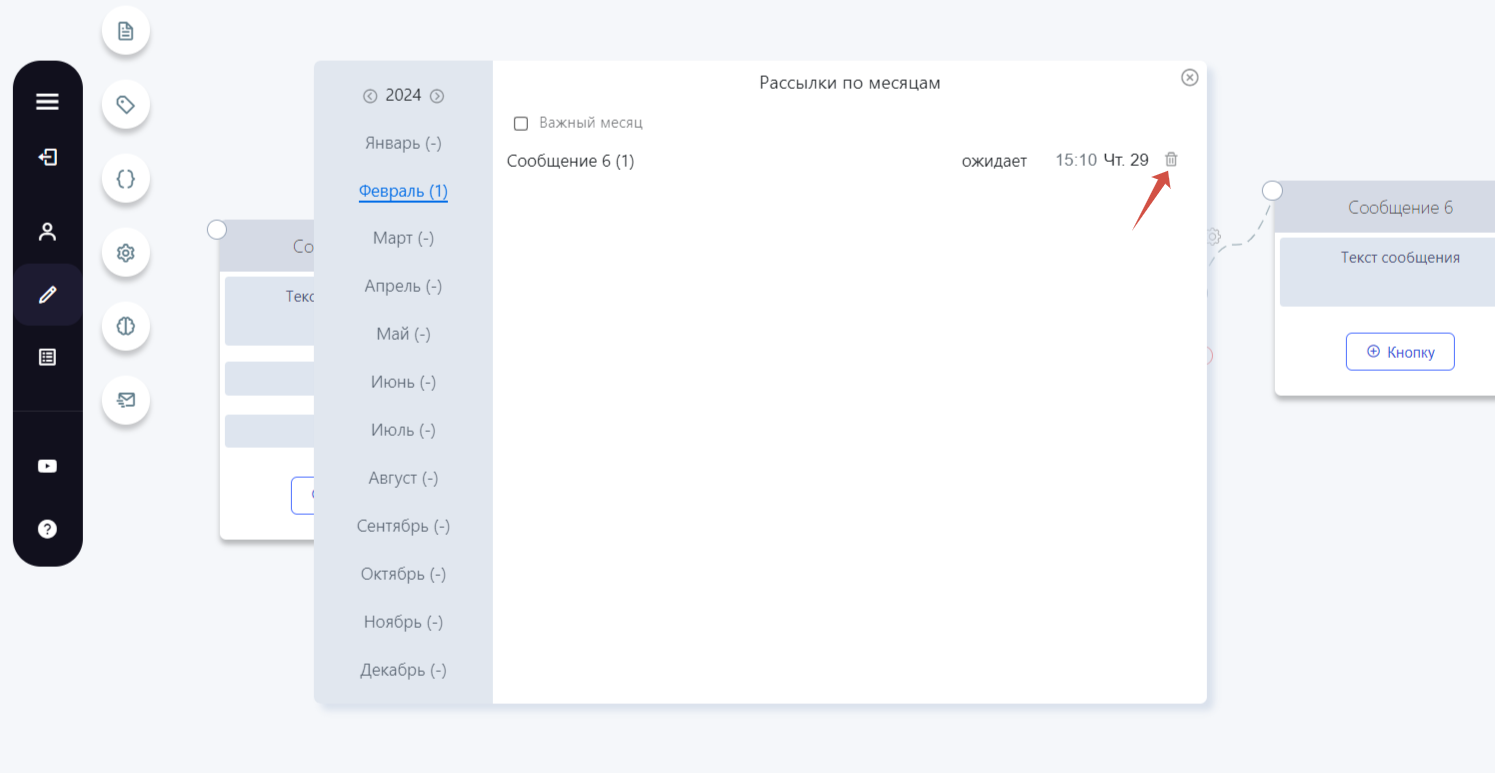The height and width of the screenshot is (773, 1495).
Task: Open the hamburger menu in sidebar
Action: (x=47, y=102)
